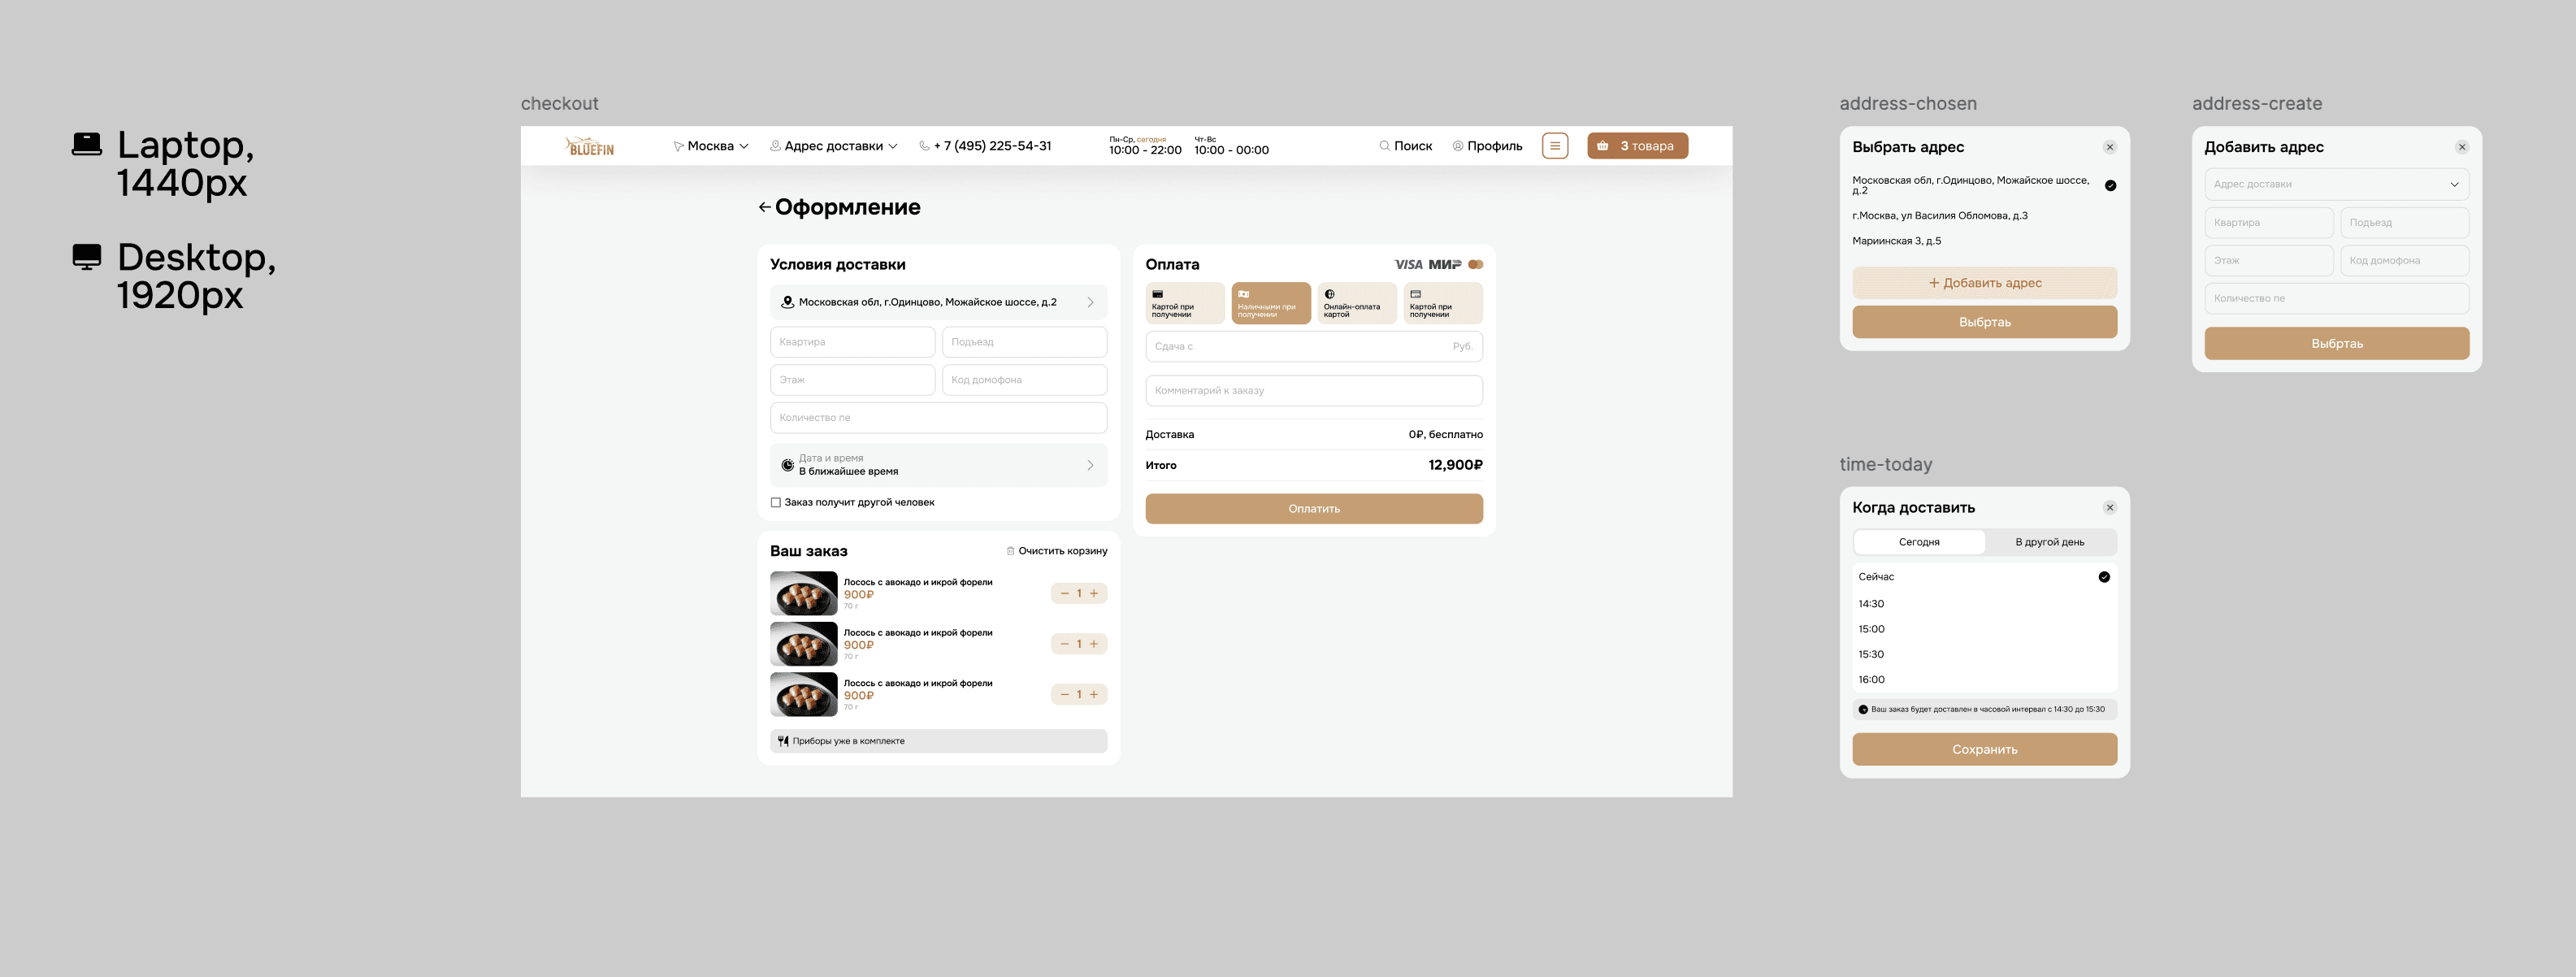Click the 'Комментарий к заказу' input field
The width and height of the screenshot is (2576, 977).
pos(1313,391)
